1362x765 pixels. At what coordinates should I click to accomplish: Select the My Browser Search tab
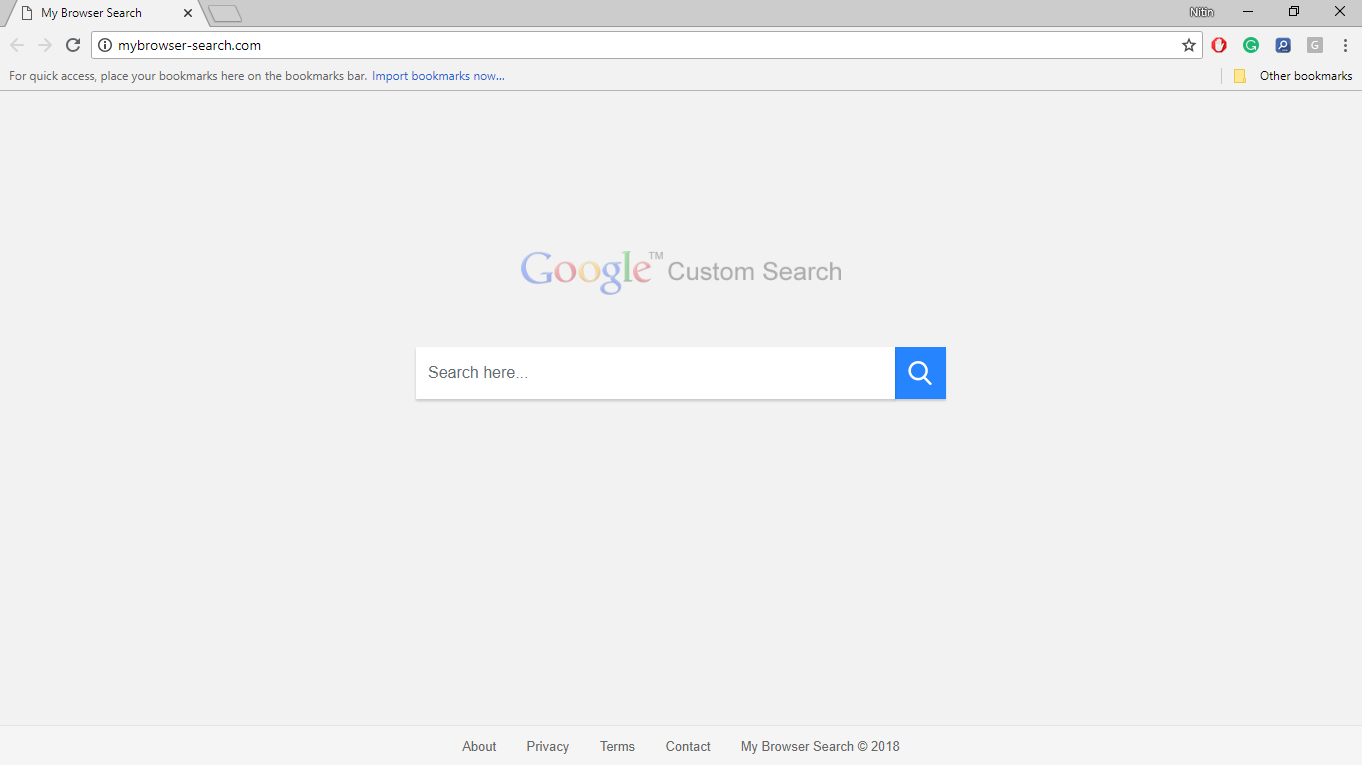pos(95,13)
